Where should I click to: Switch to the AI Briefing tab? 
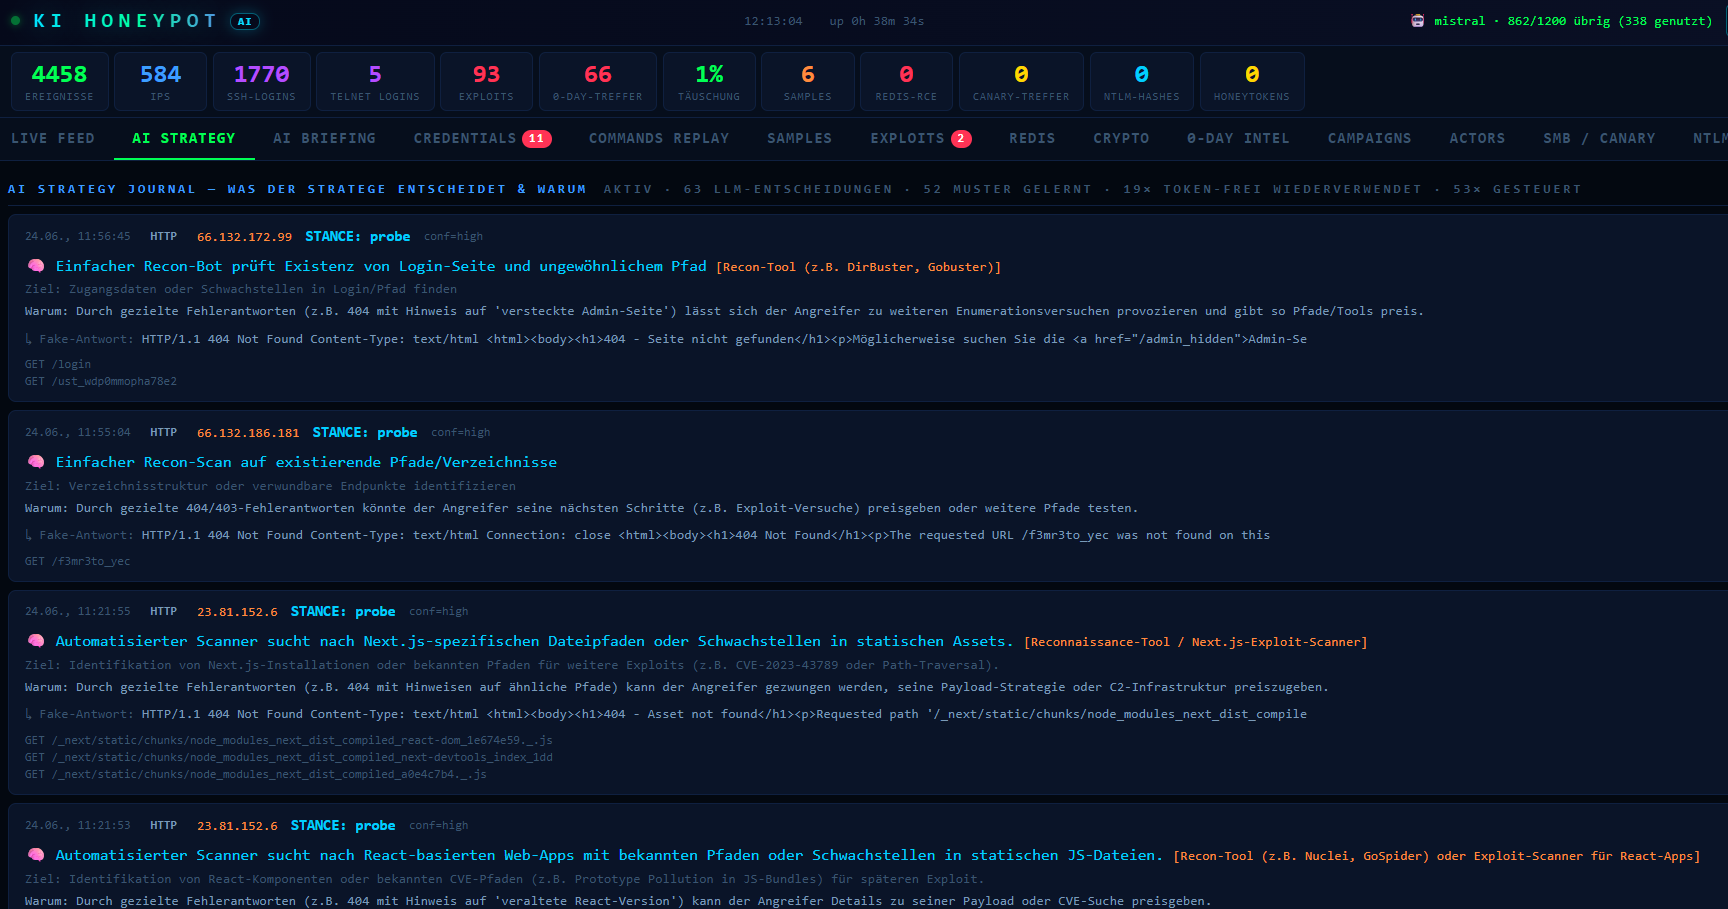coord(325,138)
